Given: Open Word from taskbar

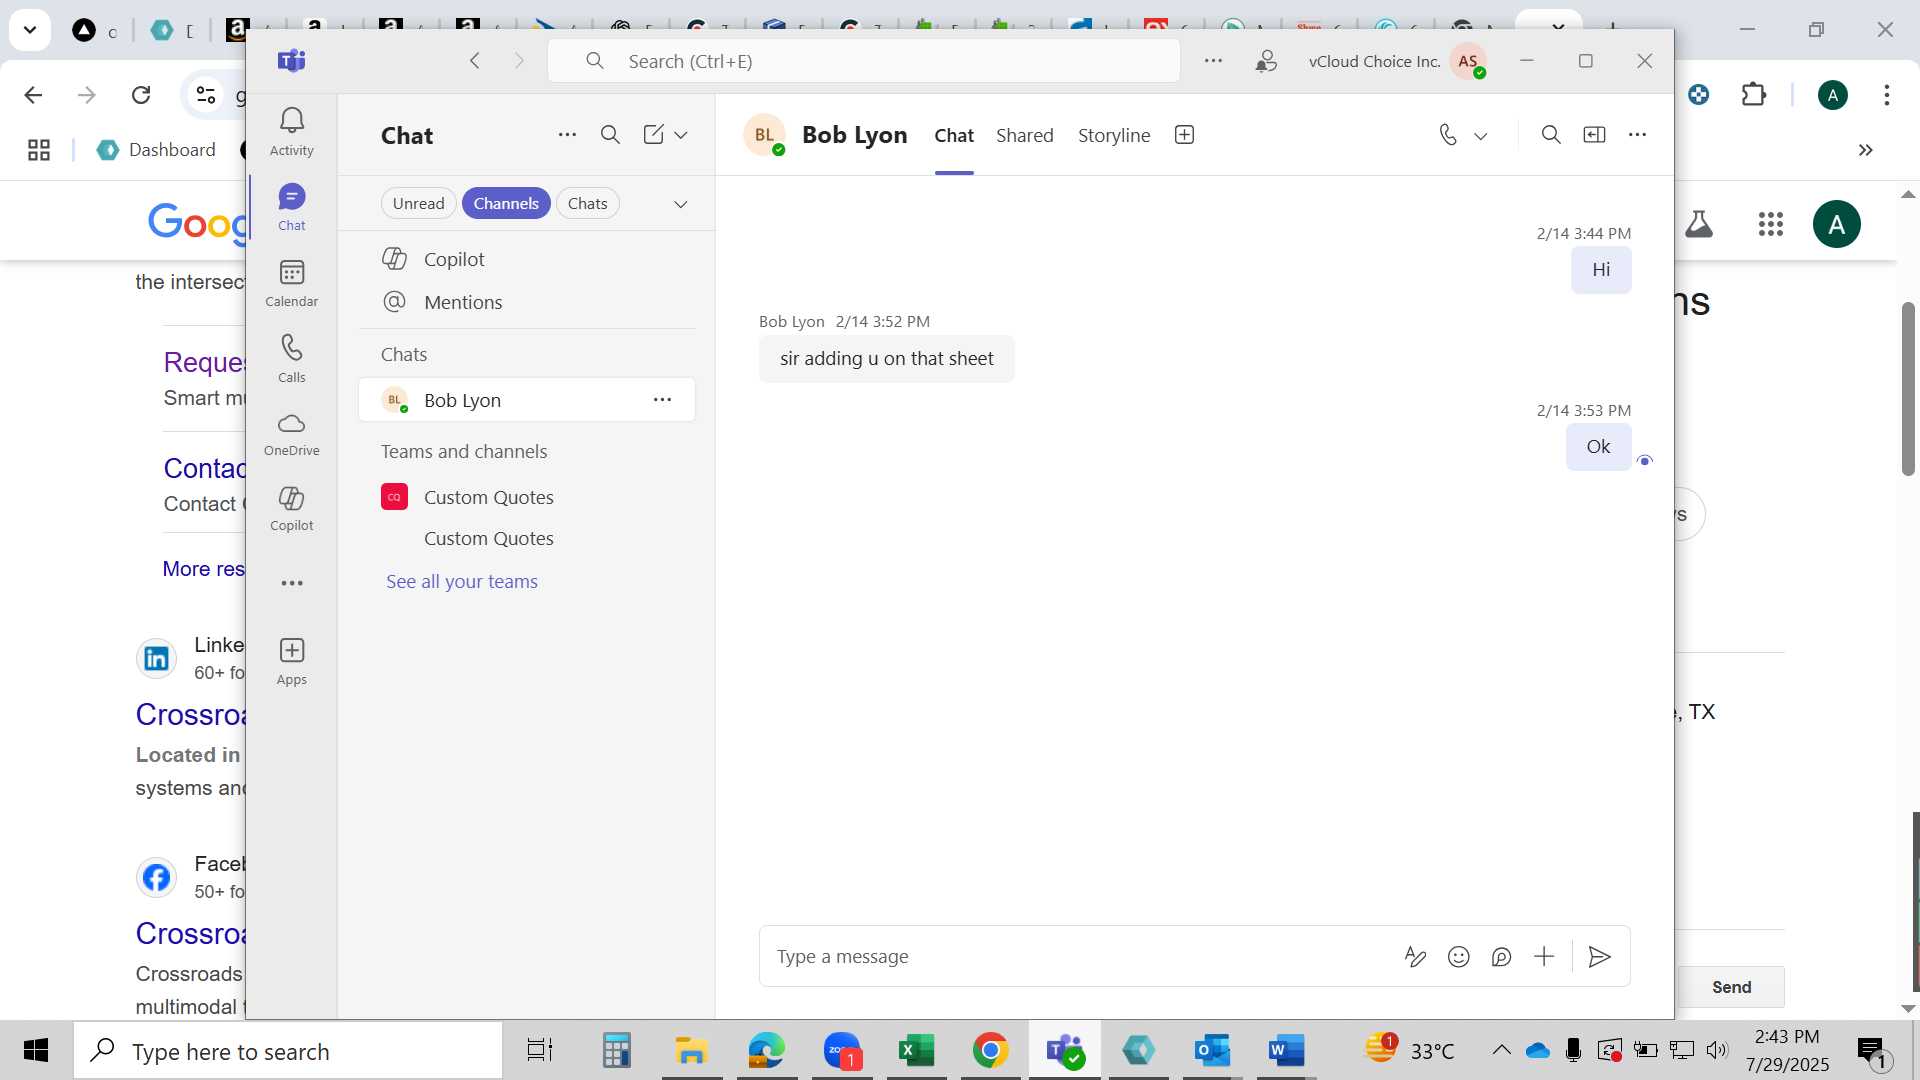Looking at the screenshot, I should (1286, 1051).
